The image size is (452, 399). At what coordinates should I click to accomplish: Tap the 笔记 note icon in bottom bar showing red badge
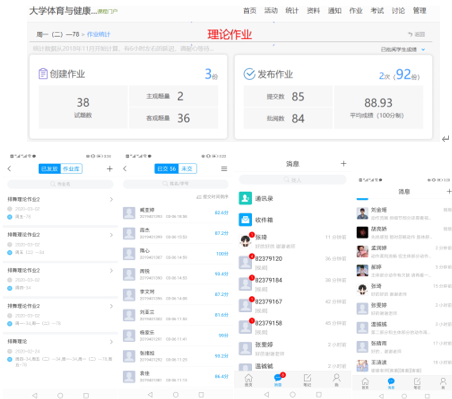click(x=307, y=380)
